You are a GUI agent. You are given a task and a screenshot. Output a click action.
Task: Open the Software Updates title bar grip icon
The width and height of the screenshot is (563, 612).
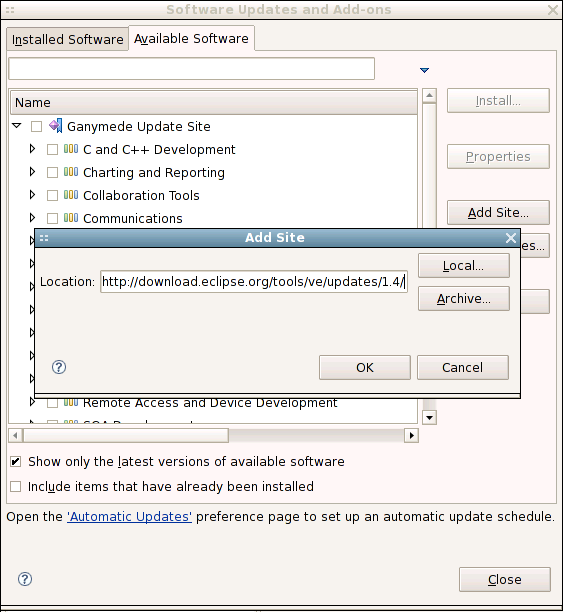10,10
